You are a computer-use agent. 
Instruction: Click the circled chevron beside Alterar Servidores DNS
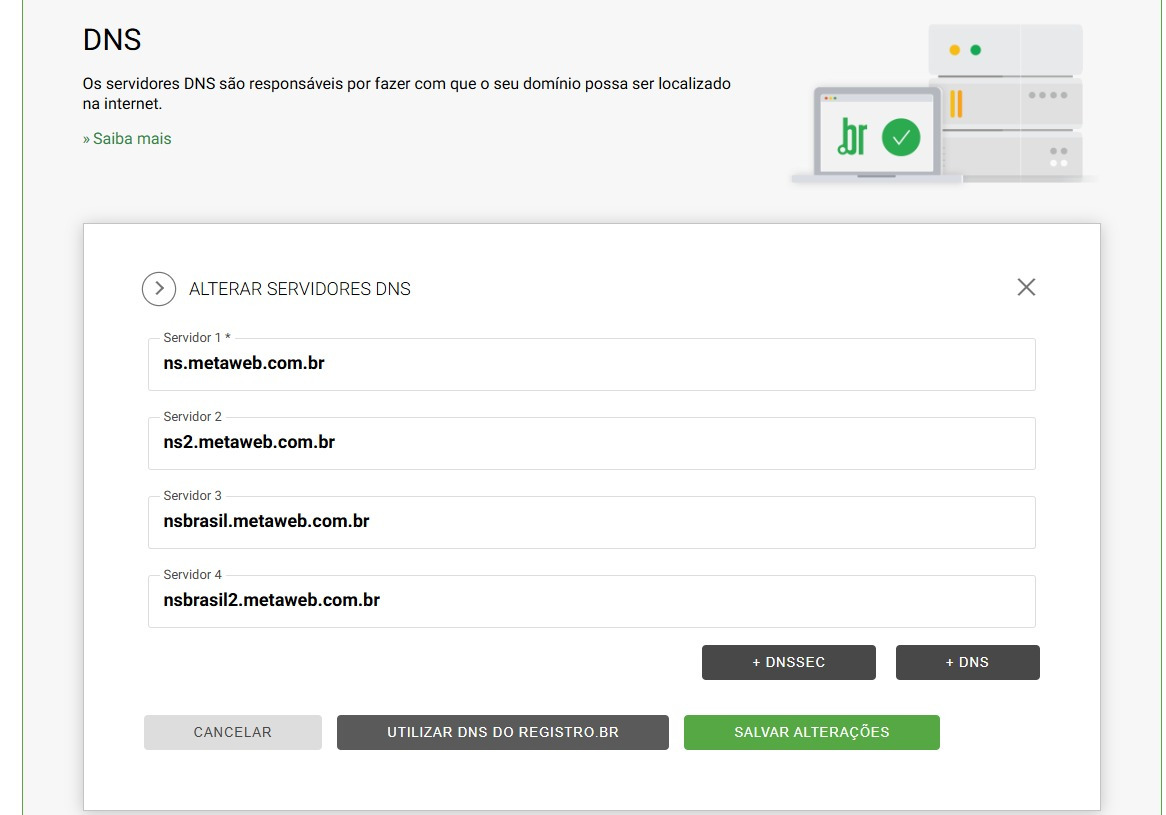point(159,289)
